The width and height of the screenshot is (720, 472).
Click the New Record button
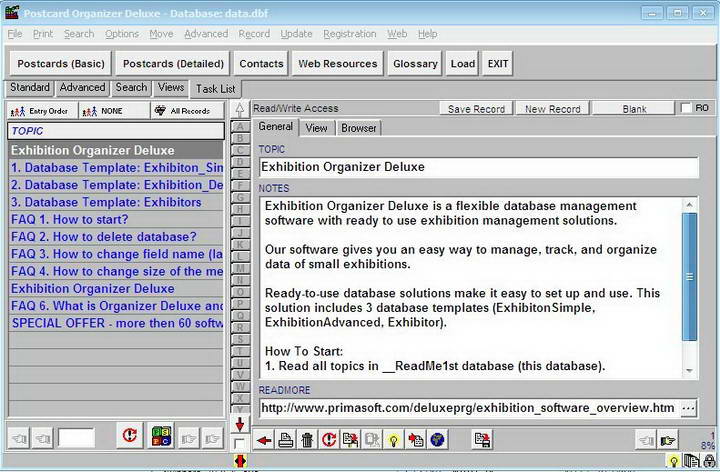coord(552,109)
